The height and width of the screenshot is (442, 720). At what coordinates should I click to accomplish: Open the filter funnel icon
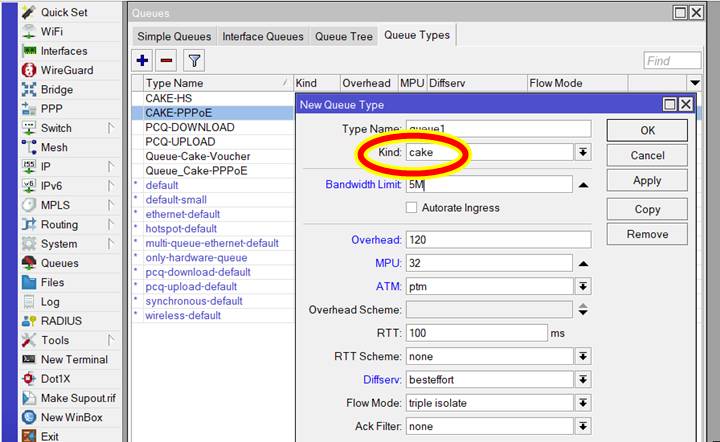pyautogui.click(x=194, y=61)
